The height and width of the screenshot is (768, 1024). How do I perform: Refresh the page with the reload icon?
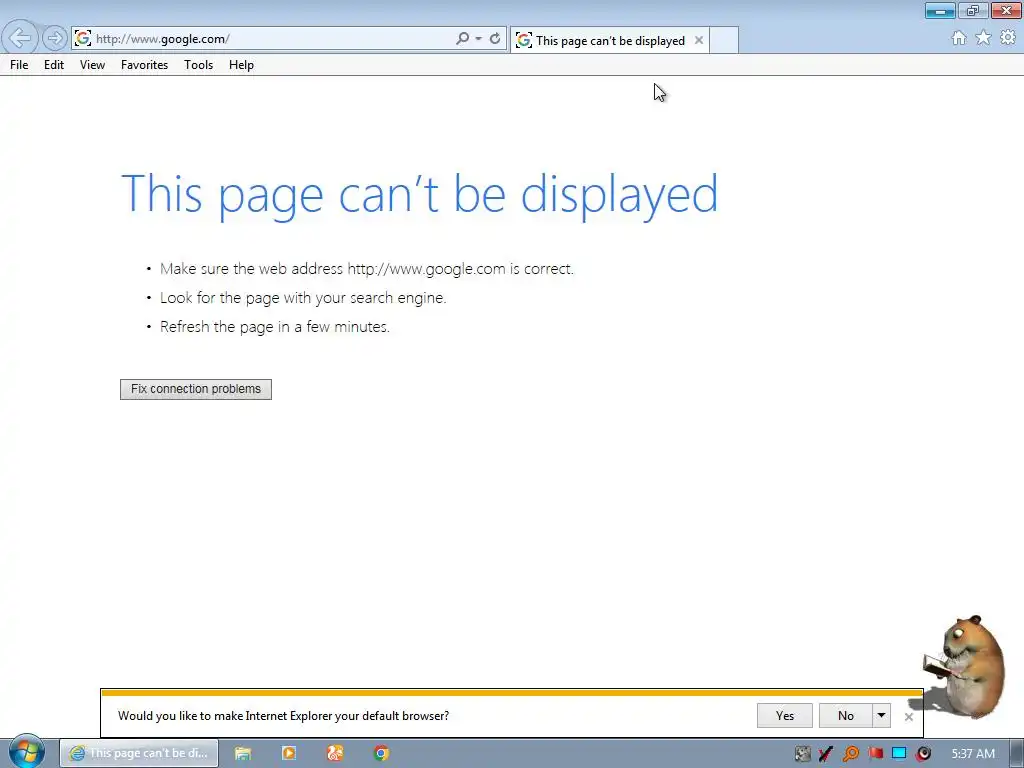[495, 39]
